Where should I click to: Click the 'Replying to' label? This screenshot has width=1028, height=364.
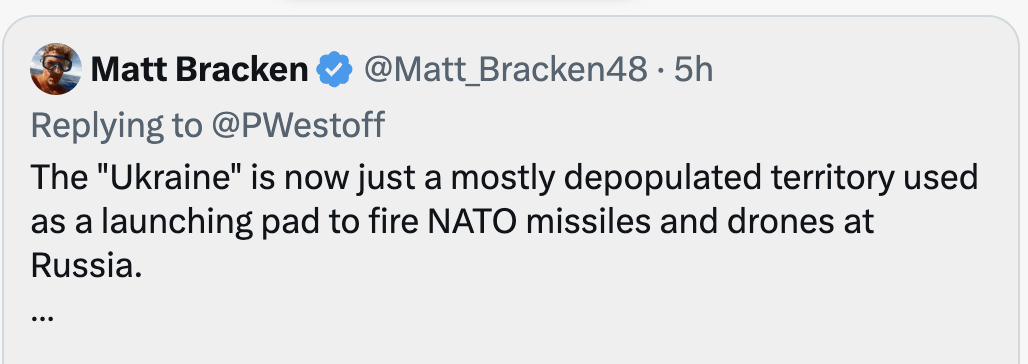pyautogui.click(x=116, y=125)
